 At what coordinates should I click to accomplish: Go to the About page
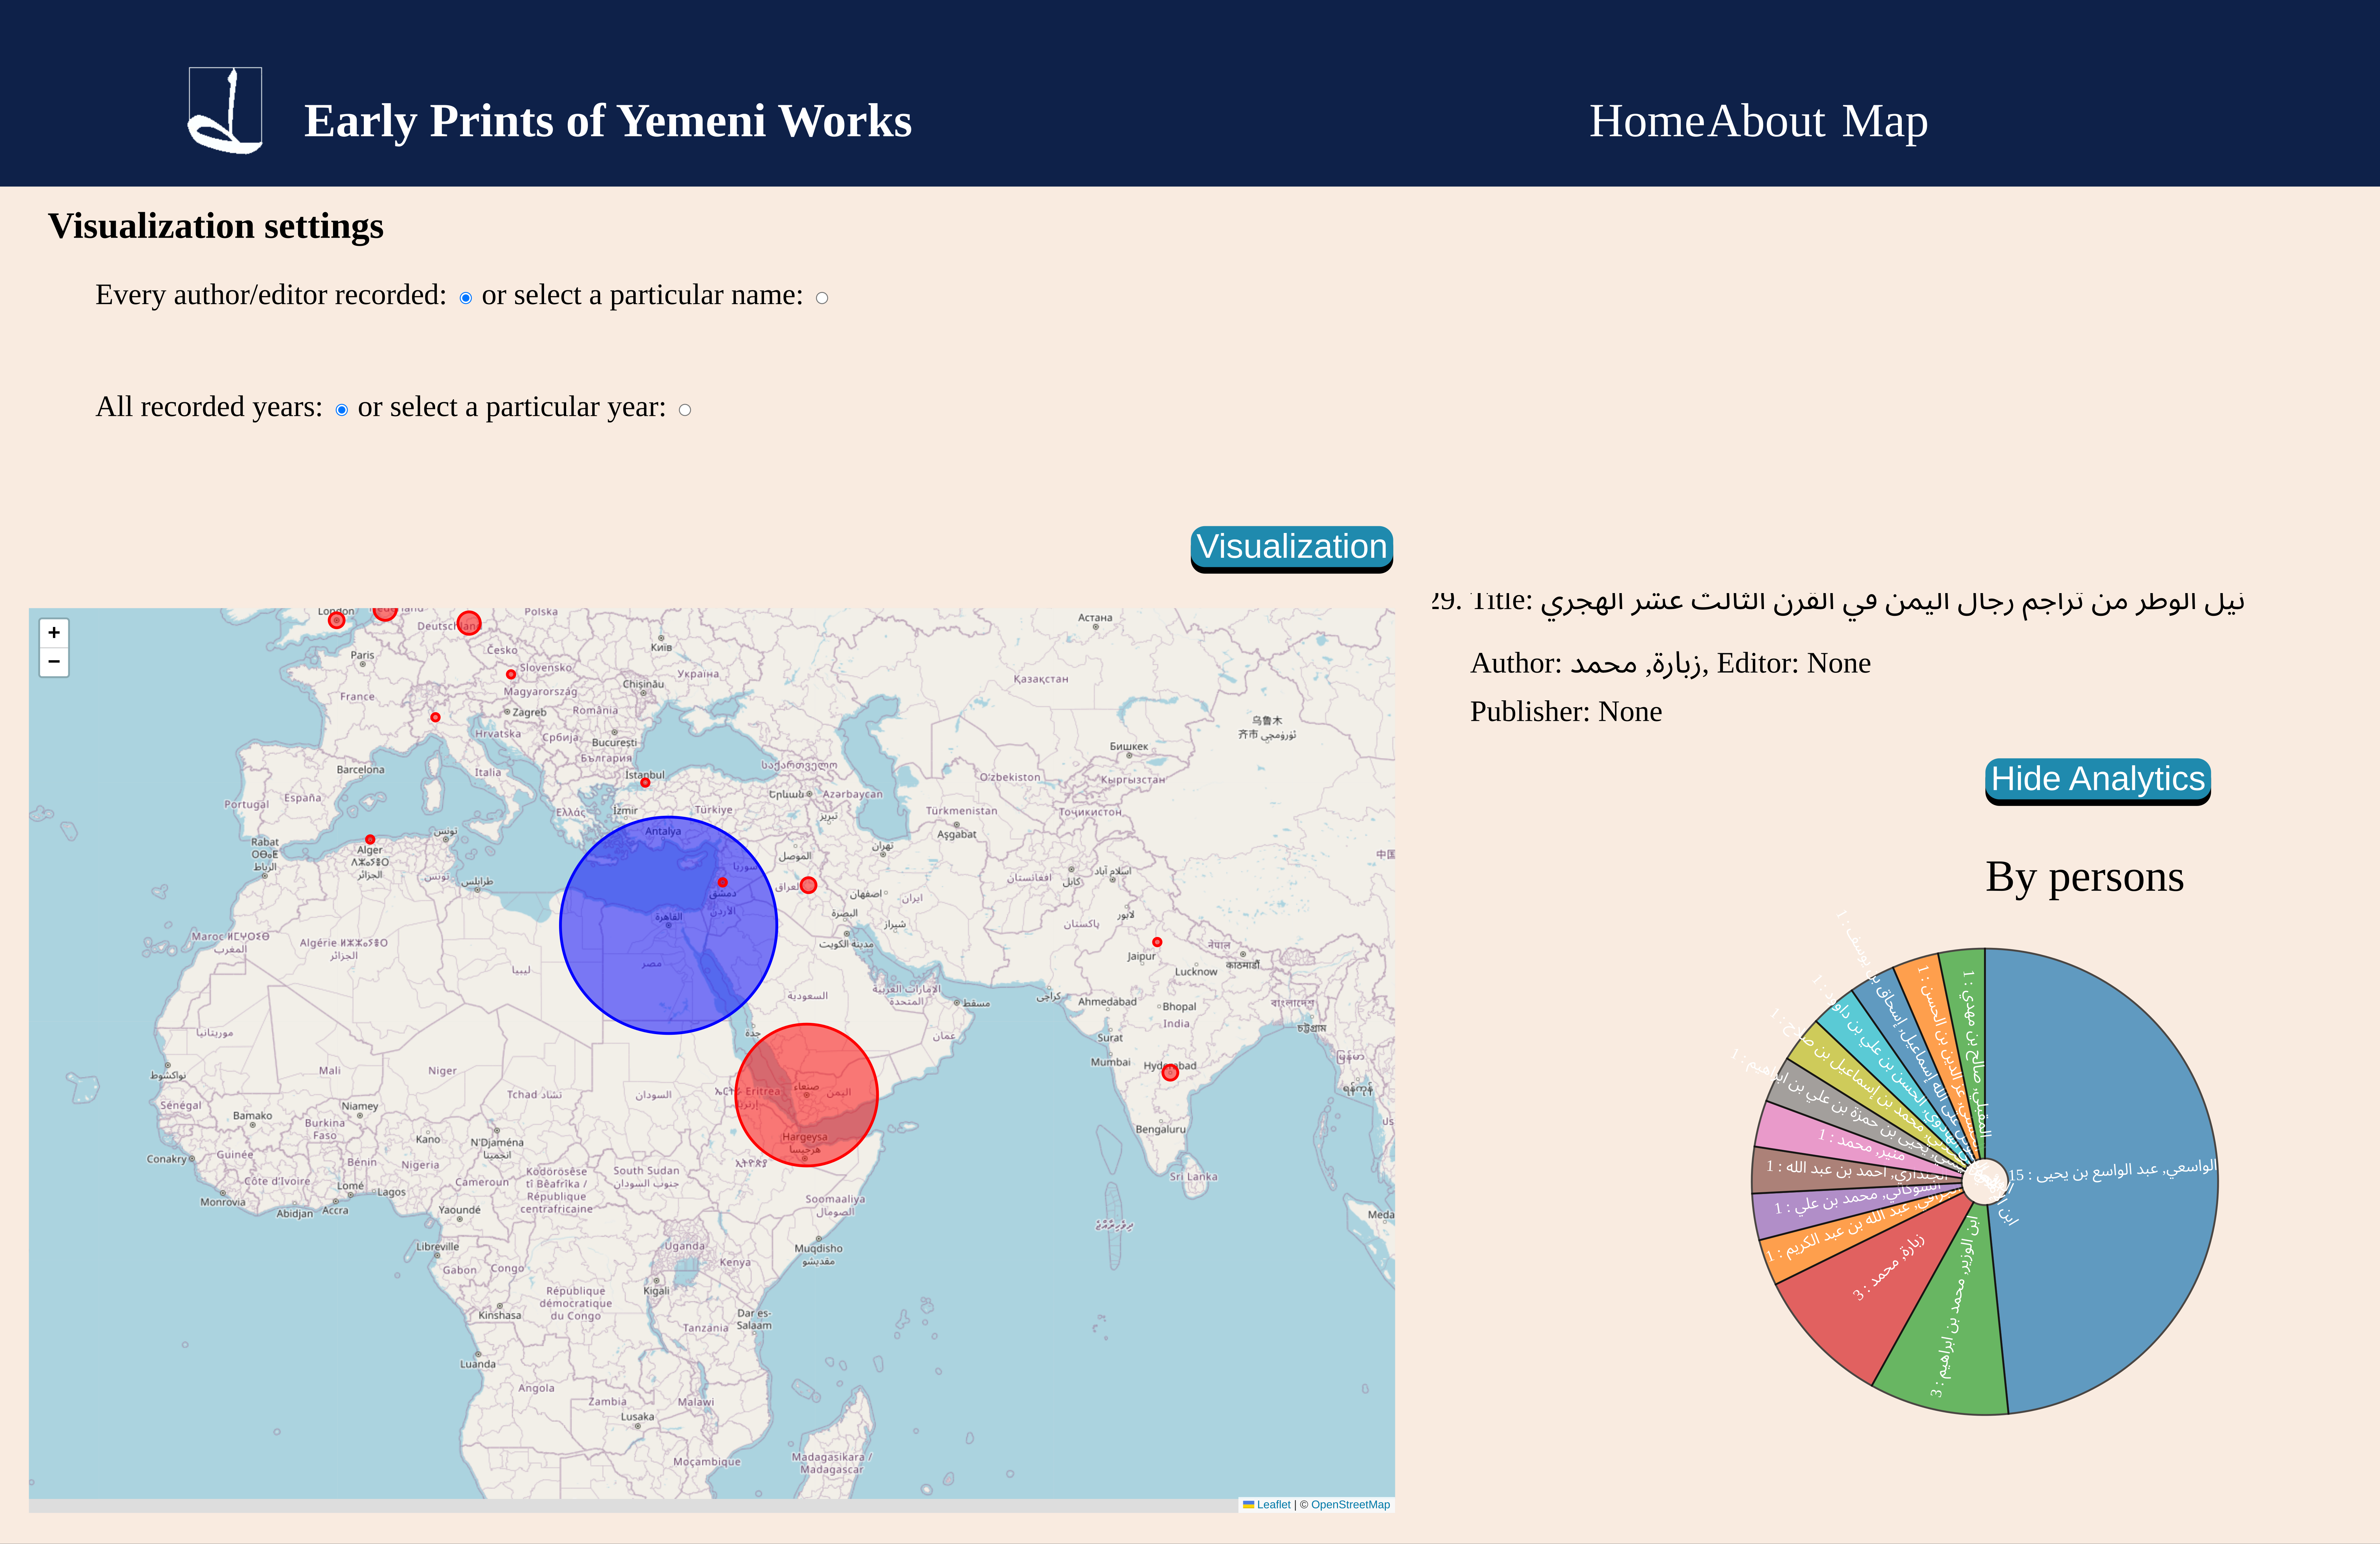(x=1766, y=121)
